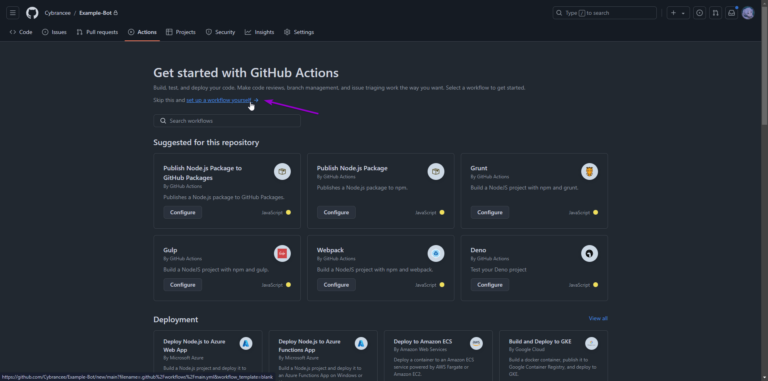Go to GitHub home via Octocat logo
768x381 pixels.
tap(32, 13)
